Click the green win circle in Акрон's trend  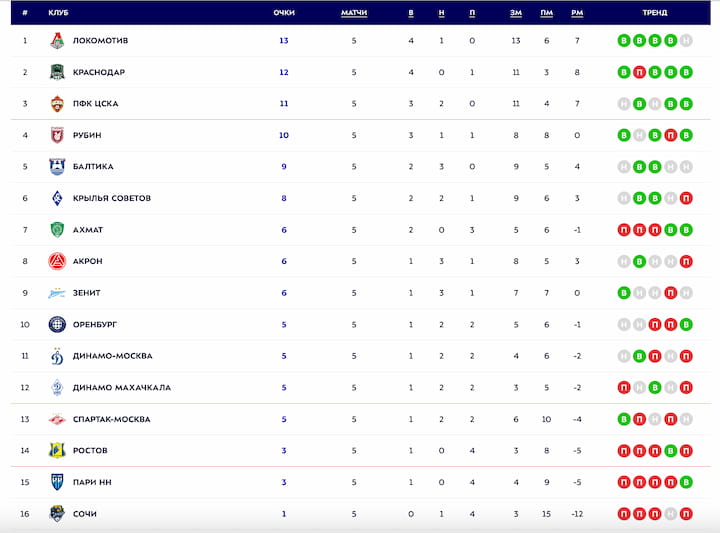tap(639, 261)
